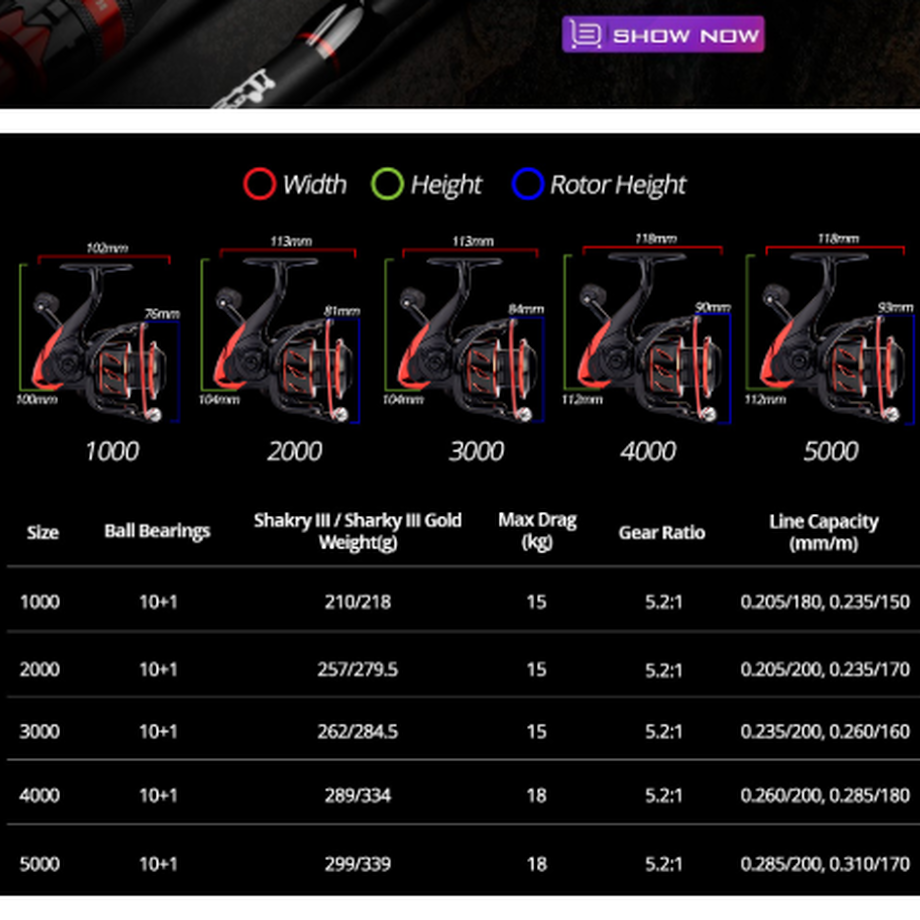This screenshot has height=920, width=920.
Task: Click the Height legend label
Action: pyautogui.click(x=446, y=185)
